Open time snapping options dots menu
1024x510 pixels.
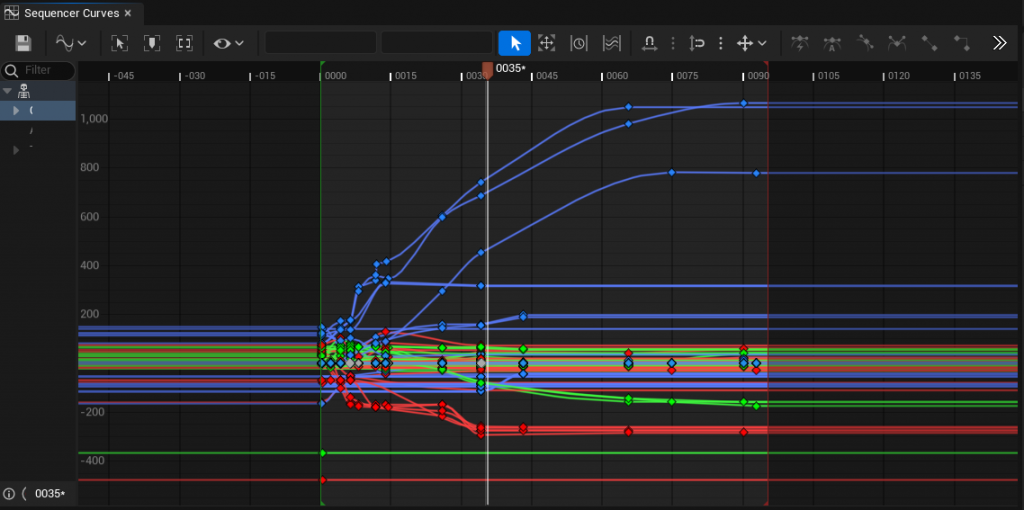[x=673, y=43]
